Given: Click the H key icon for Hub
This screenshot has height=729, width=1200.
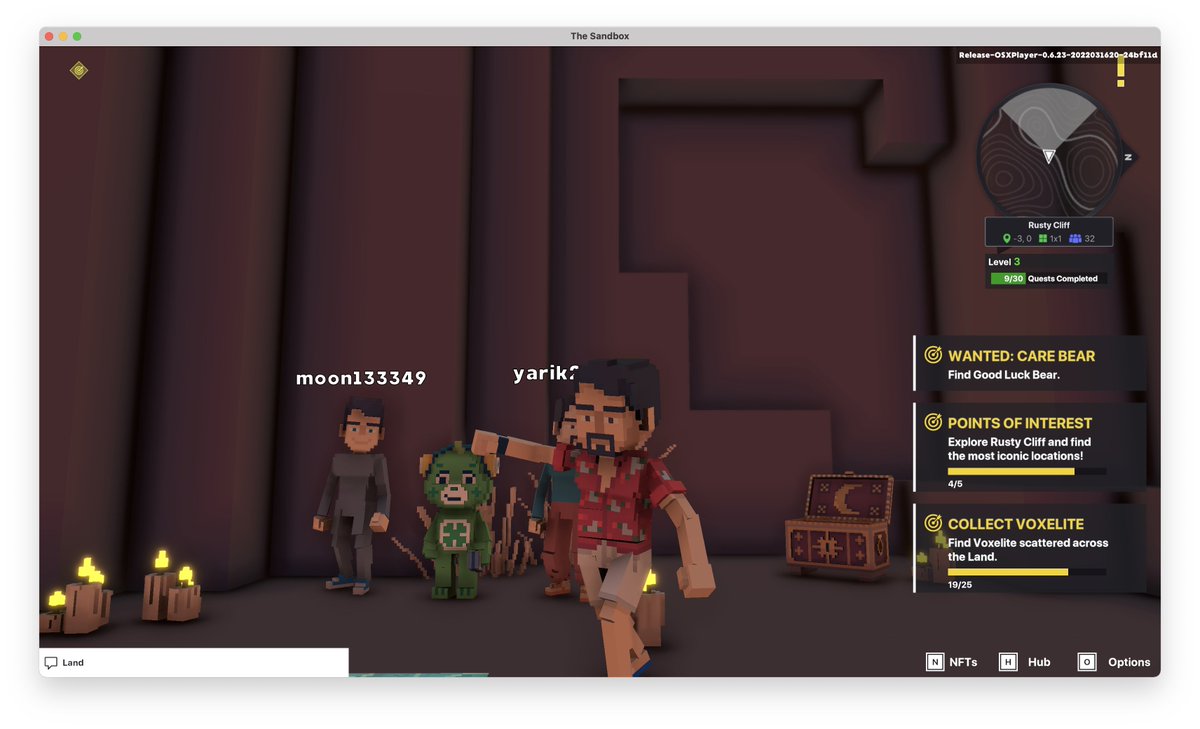Looking at the screenshot, I should [1008, 662].
